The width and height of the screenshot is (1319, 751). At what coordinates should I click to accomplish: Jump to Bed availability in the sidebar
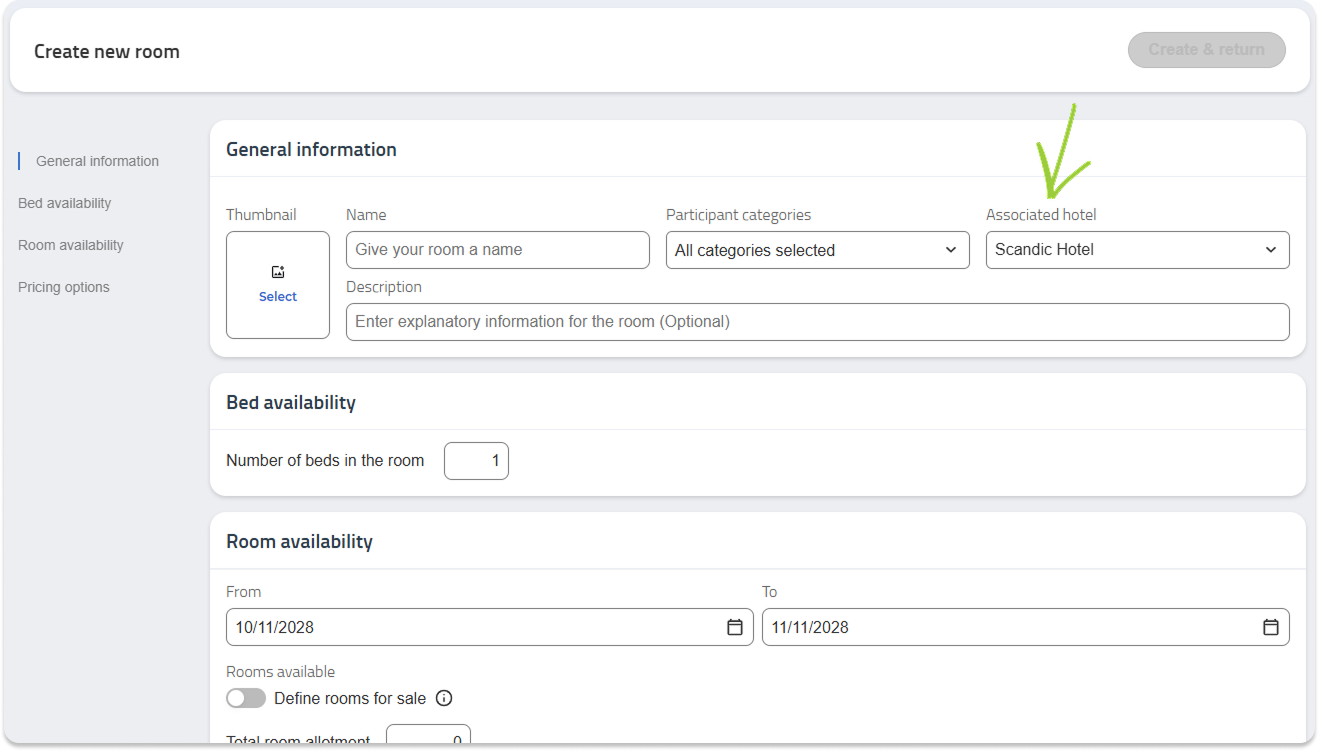tap(65, 203)
